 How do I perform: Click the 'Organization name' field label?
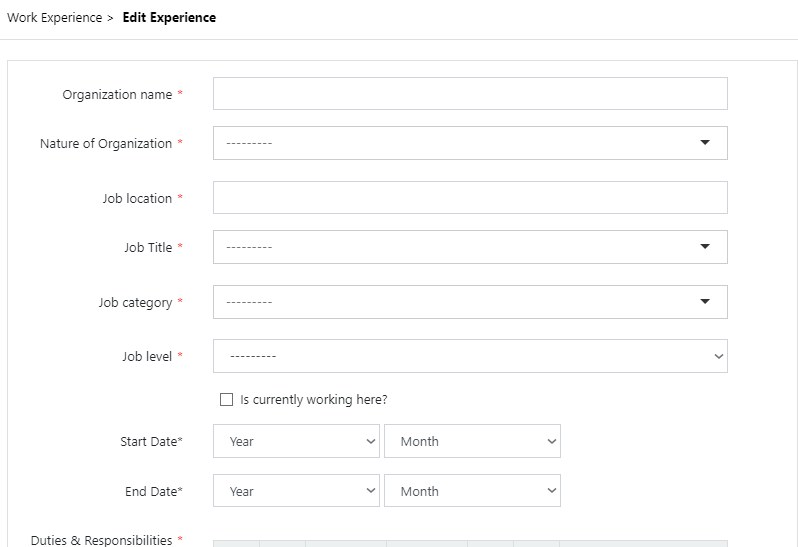tap(117, 95)
